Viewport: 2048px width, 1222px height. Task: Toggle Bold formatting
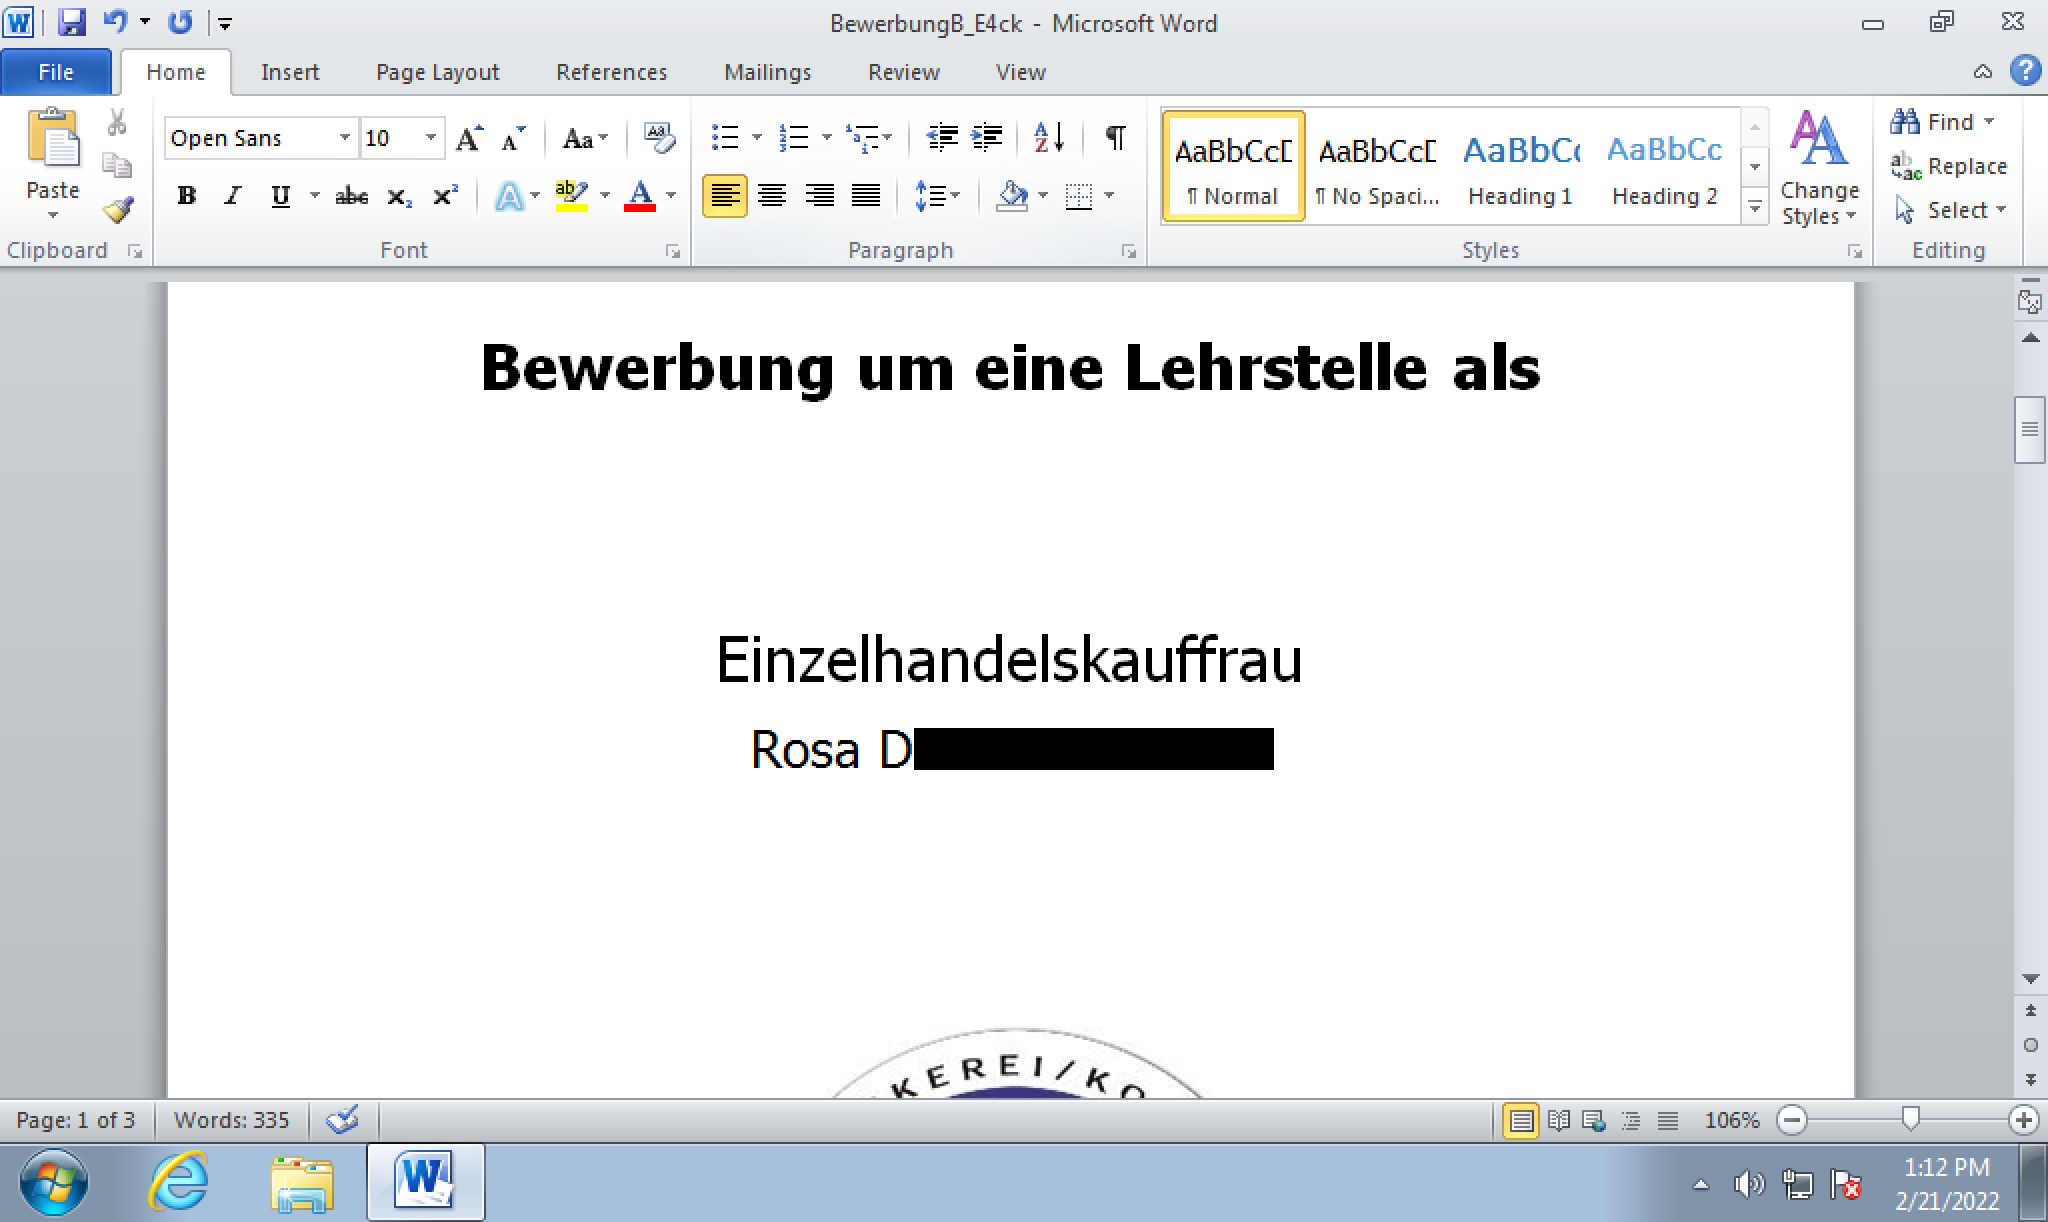186,196
